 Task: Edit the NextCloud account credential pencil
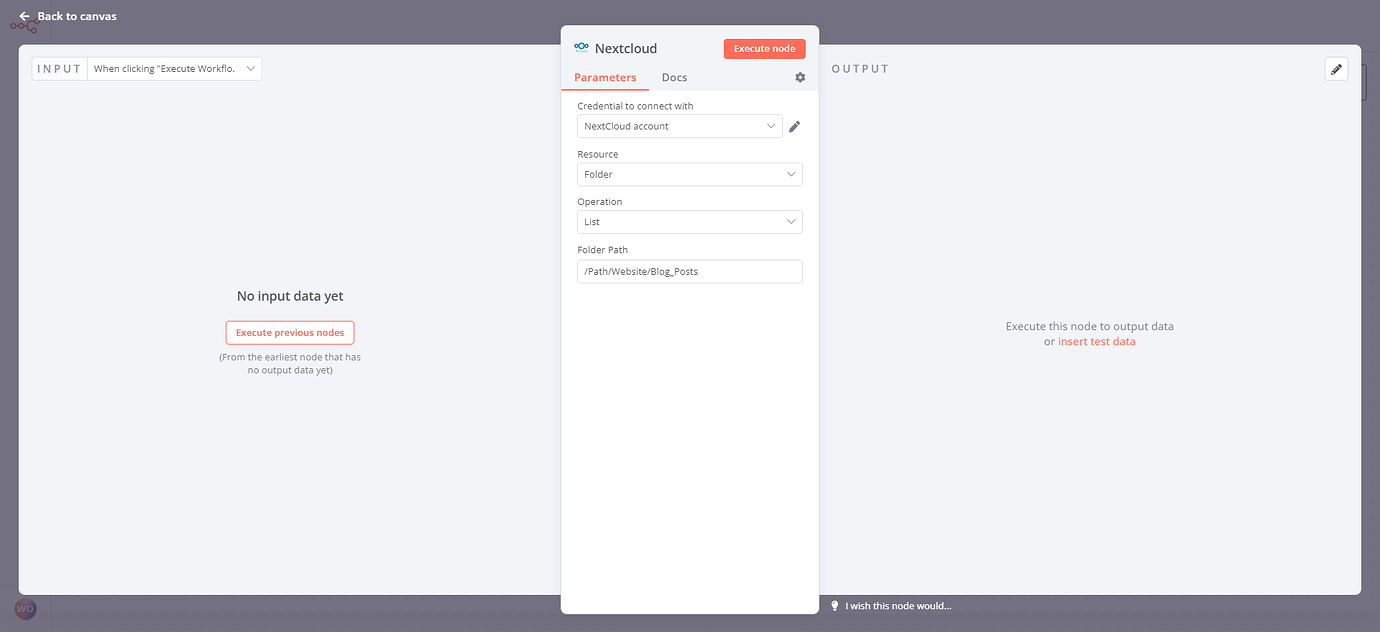pyautogui.click(x=795, y=127)
